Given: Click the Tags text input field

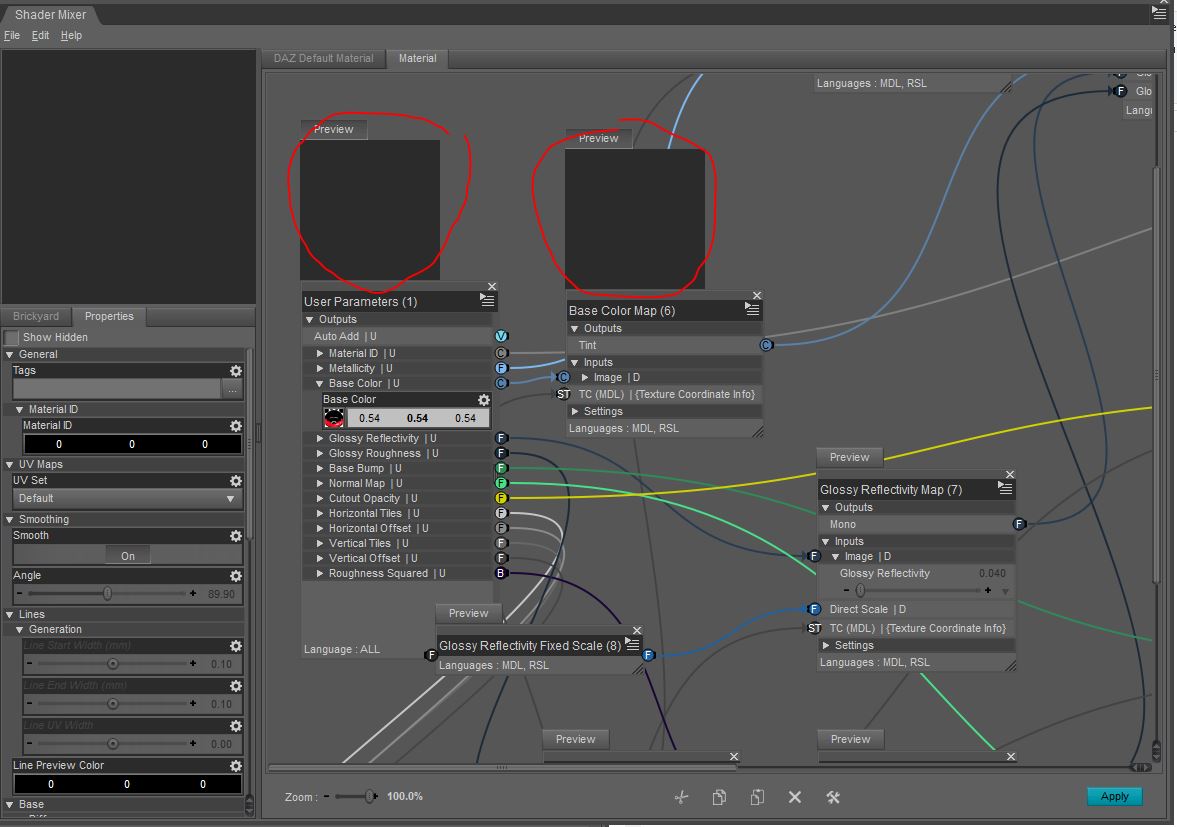Looking at the screenshot, I should 116,389.
